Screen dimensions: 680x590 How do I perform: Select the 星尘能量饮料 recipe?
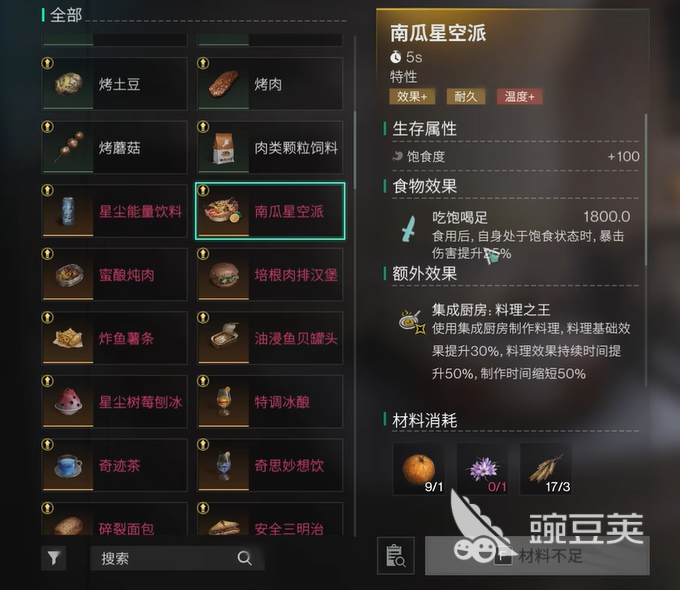coord(114,211)
